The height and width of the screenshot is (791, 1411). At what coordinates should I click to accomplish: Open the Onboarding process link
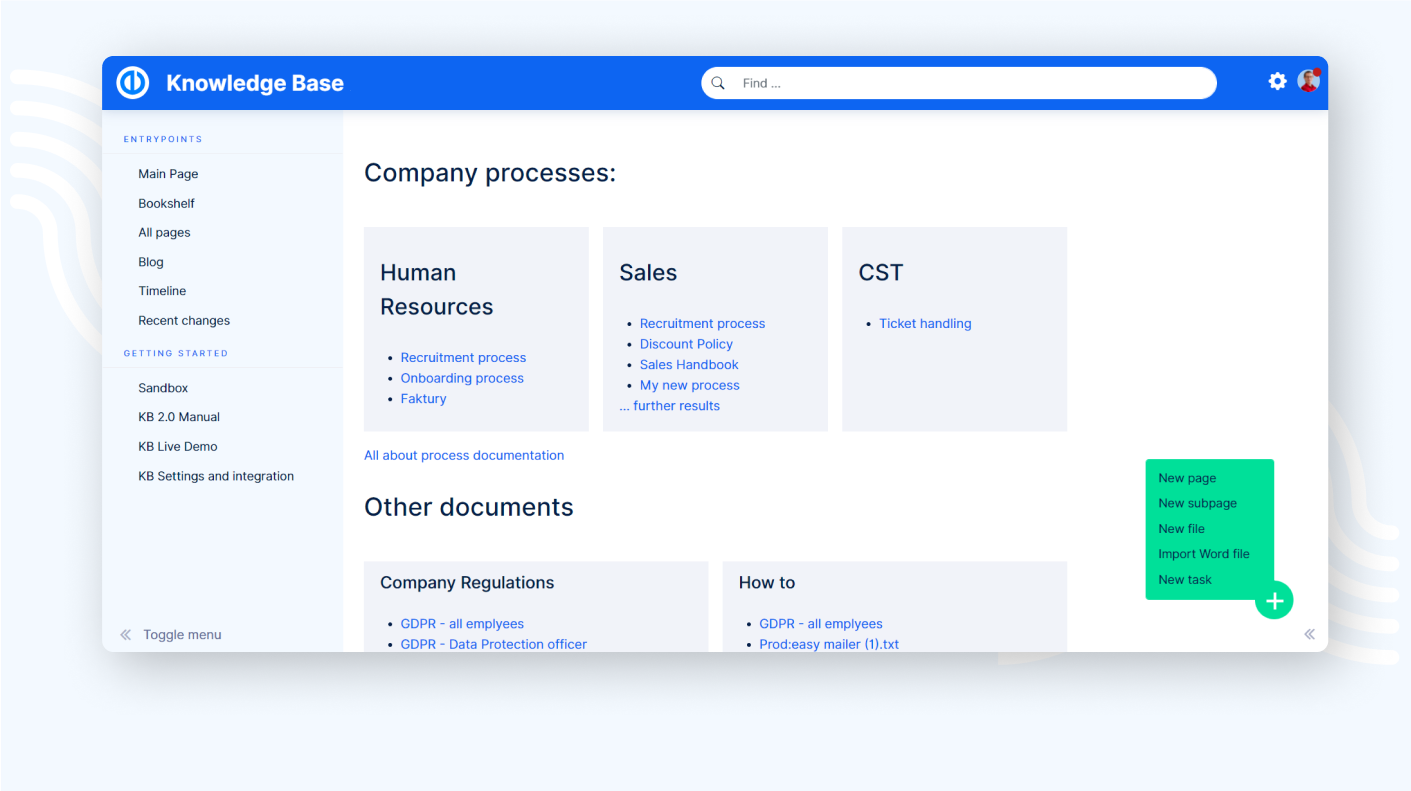pos(462,378)
